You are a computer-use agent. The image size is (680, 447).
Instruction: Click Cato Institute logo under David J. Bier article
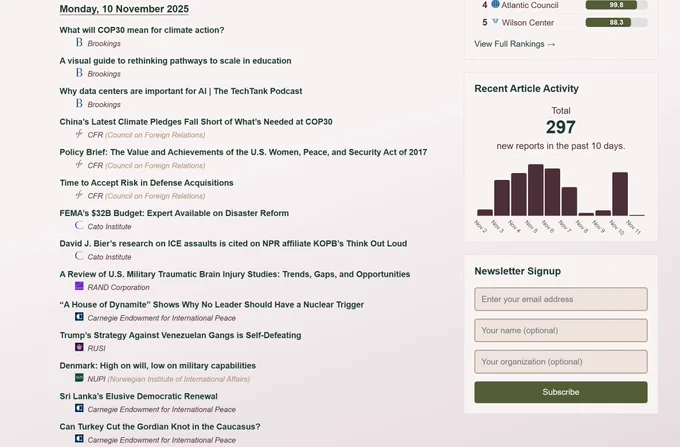tap(79, 256)
